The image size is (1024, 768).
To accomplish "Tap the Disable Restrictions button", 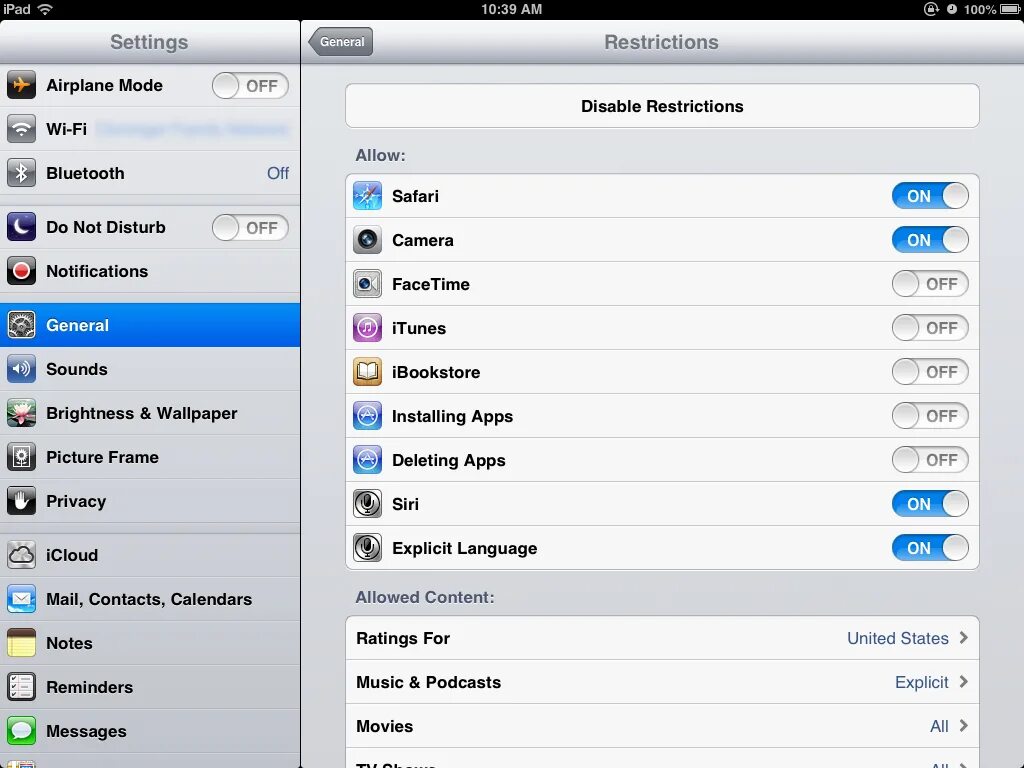I will [x=662, y=106].
